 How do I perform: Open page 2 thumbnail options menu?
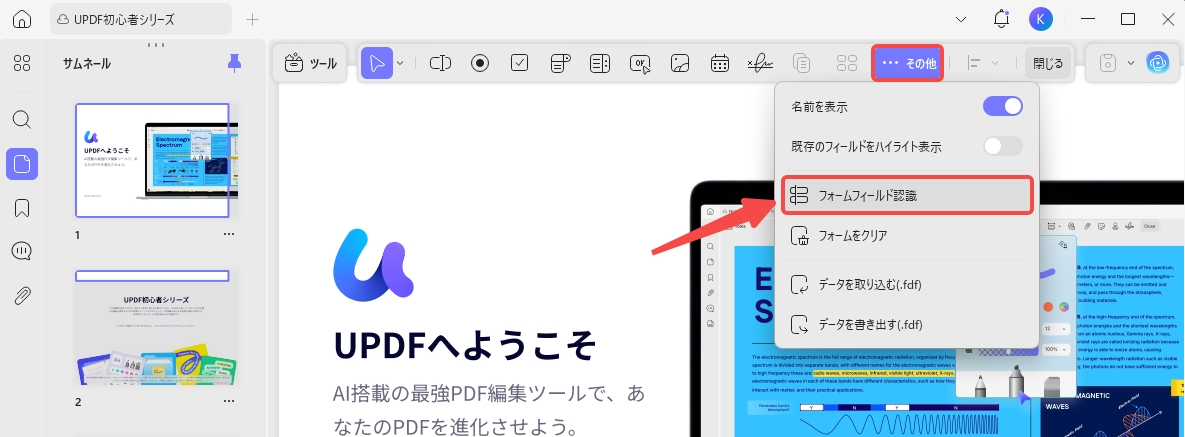pos(229,402)
